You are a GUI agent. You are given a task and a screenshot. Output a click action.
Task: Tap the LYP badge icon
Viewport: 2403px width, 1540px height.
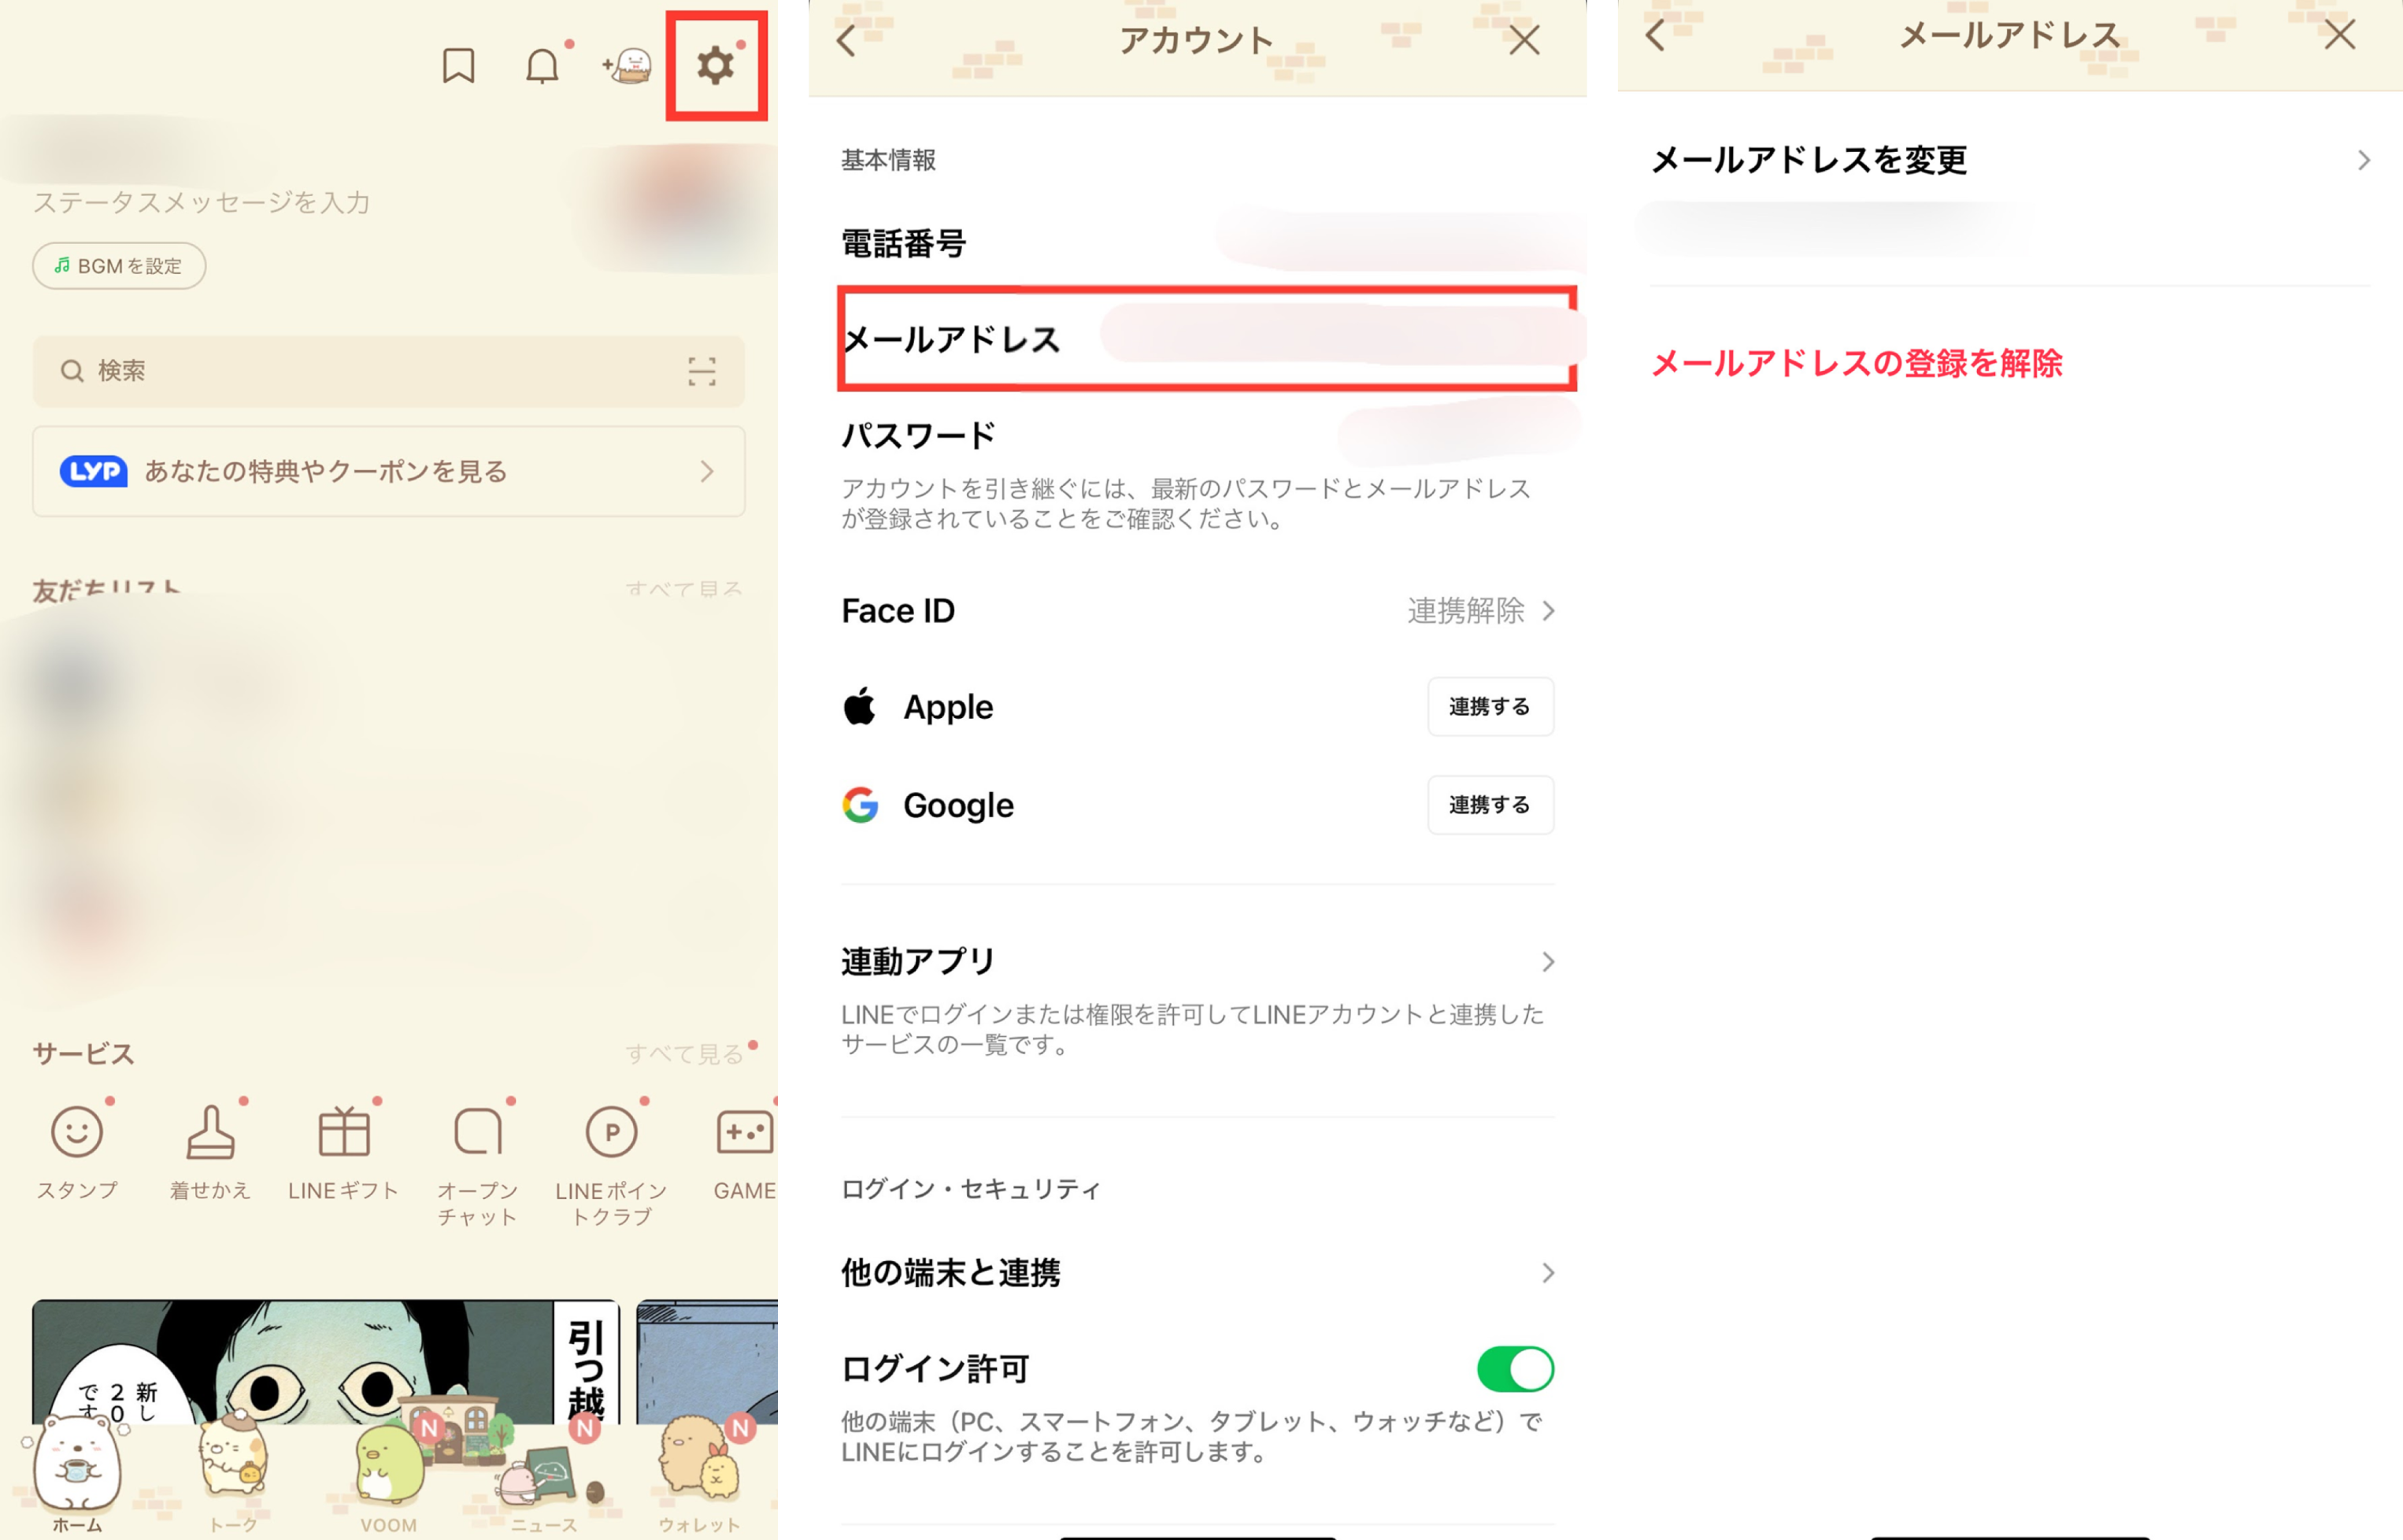(x=94, y=471)
